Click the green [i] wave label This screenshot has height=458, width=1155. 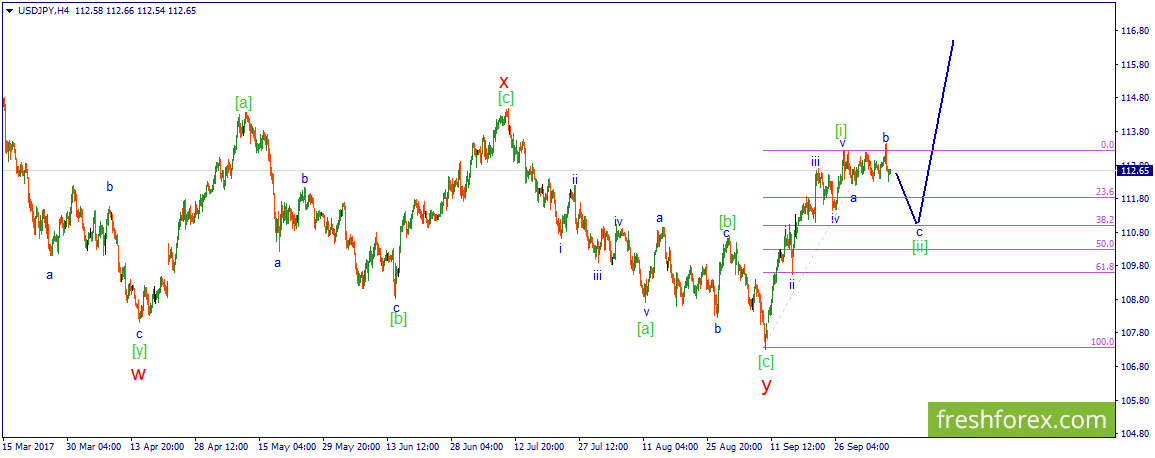point(840,130)
